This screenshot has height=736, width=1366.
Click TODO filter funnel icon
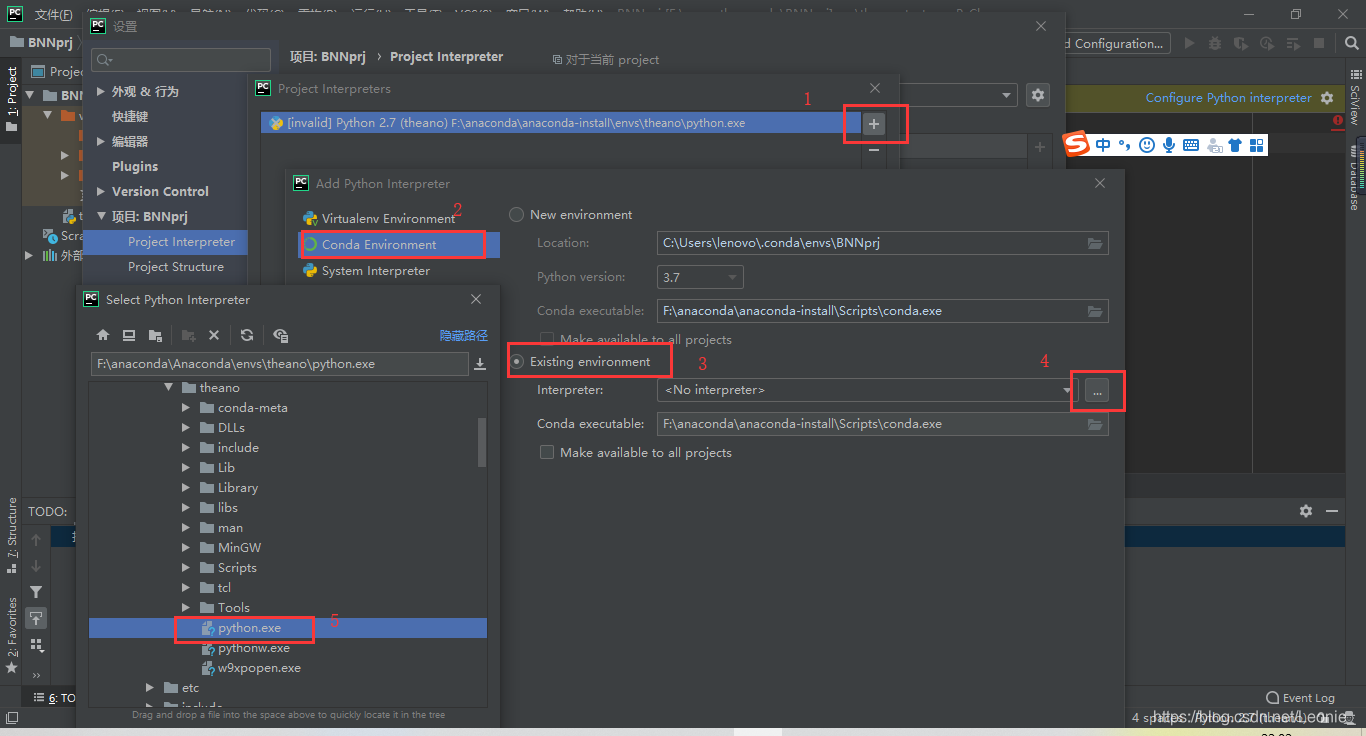coord(36,592)
